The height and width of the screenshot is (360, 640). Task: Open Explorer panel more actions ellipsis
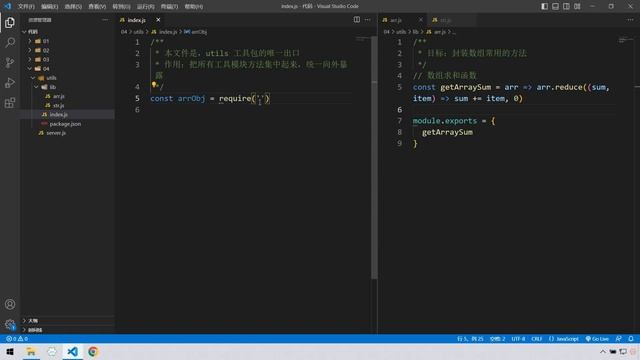click(105, 20)
